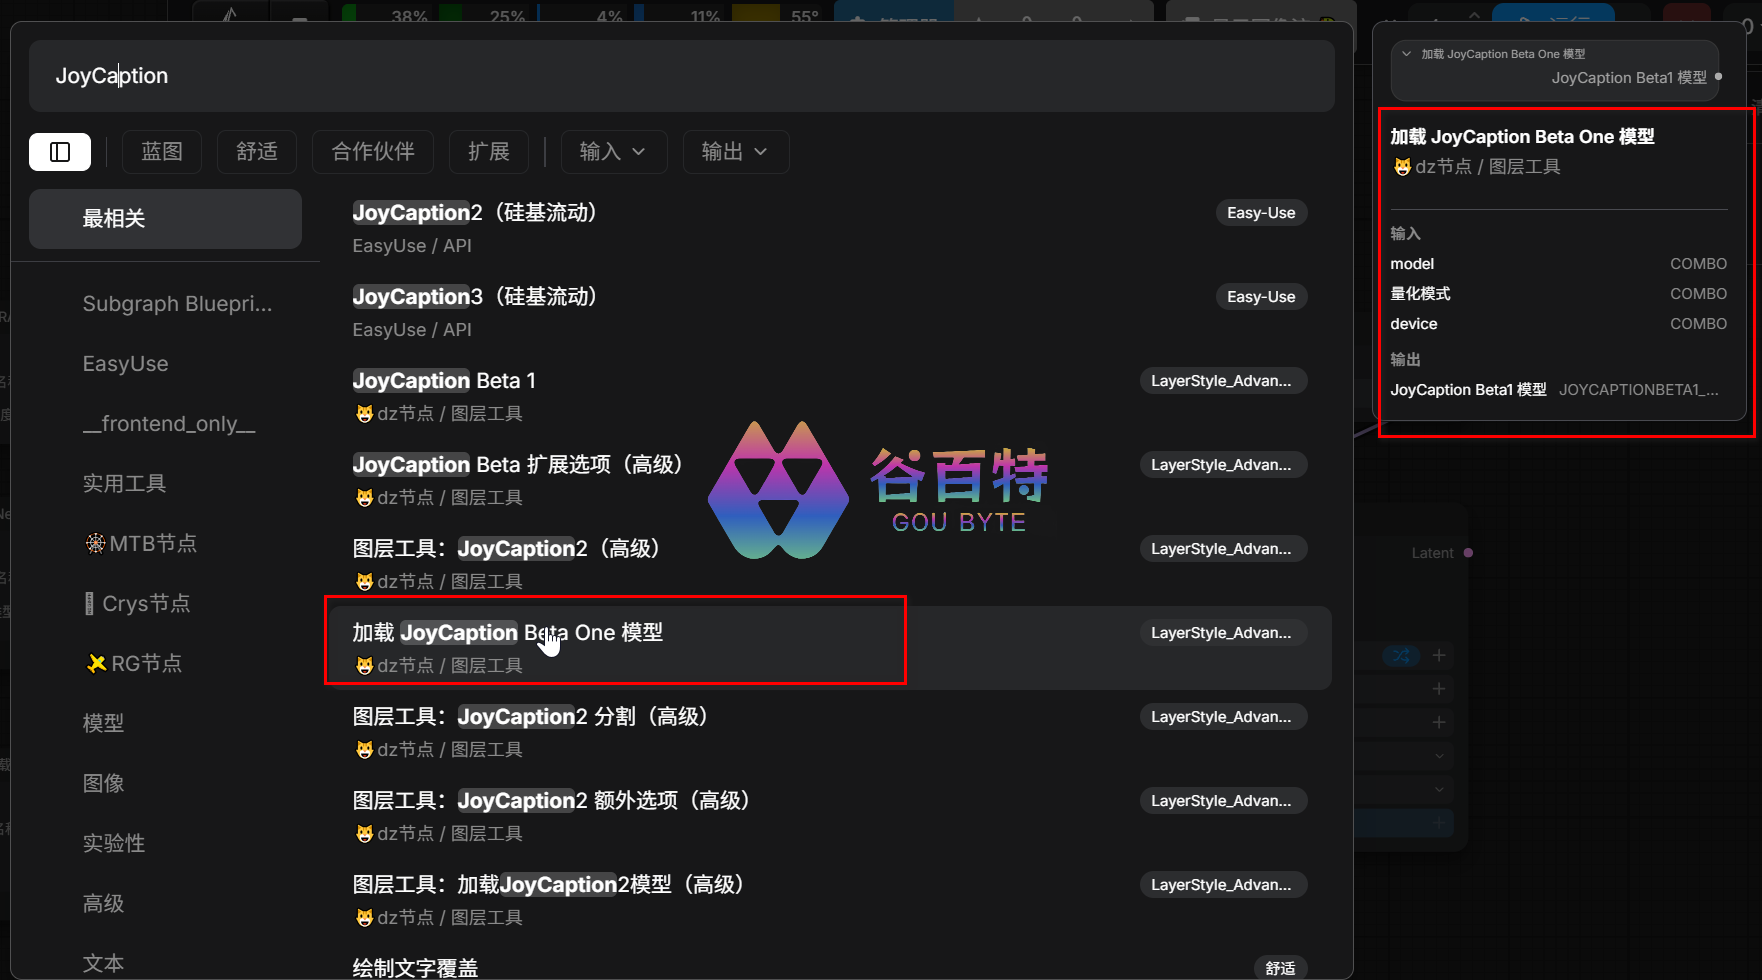
Task: Open the __frontend_only__ category
Action: 169,424
